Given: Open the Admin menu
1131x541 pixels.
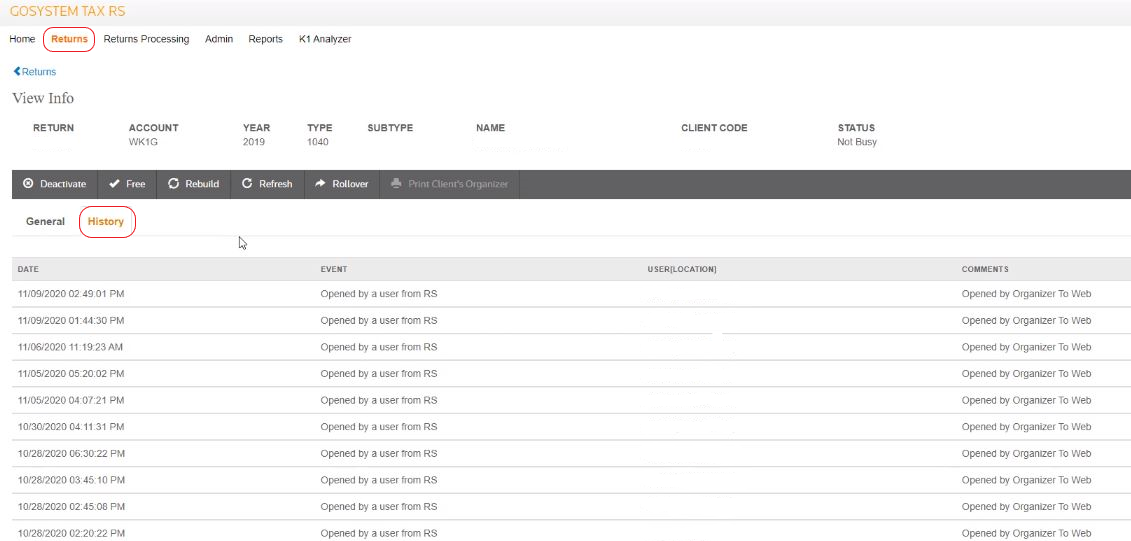Looking at the screenshot, I should click(x=219, y=39).
